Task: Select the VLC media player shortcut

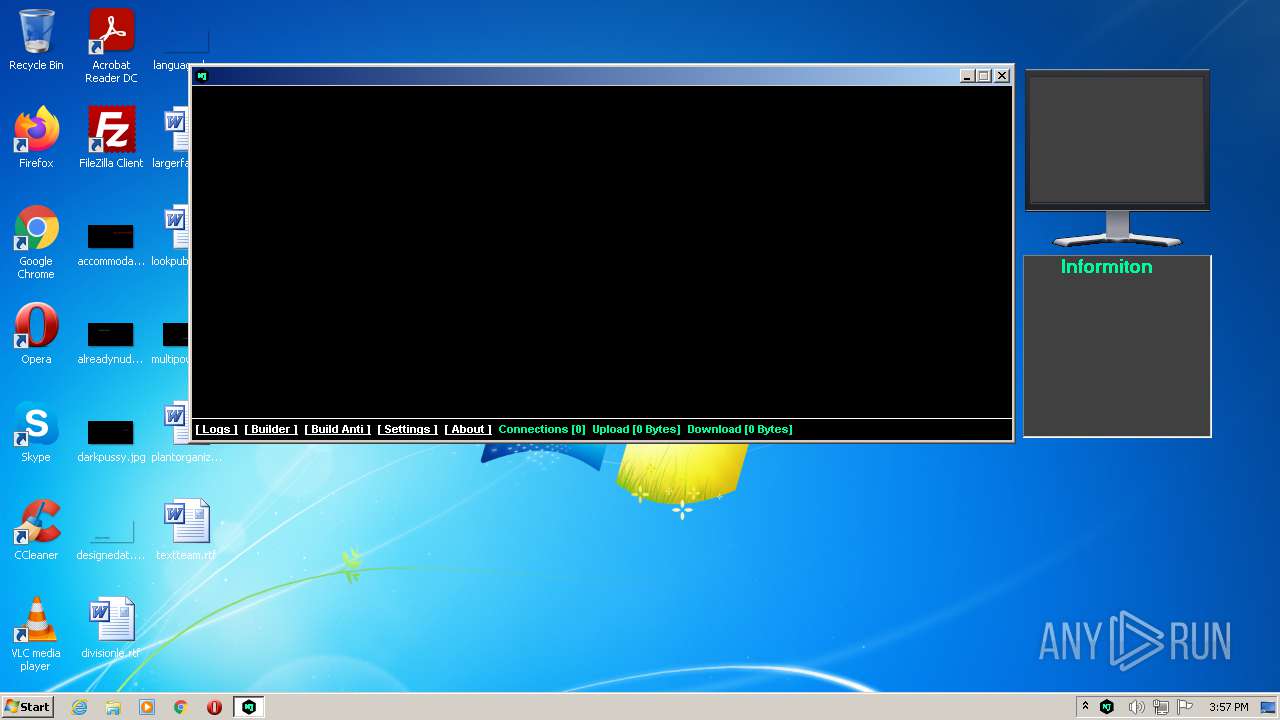Action: pyautogui.click(x=36, y=635)
